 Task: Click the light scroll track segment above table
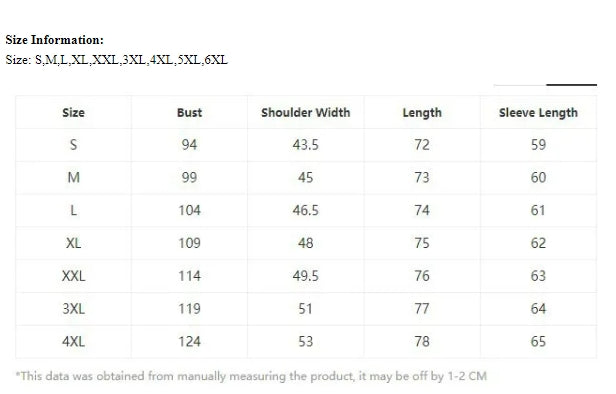520,84
